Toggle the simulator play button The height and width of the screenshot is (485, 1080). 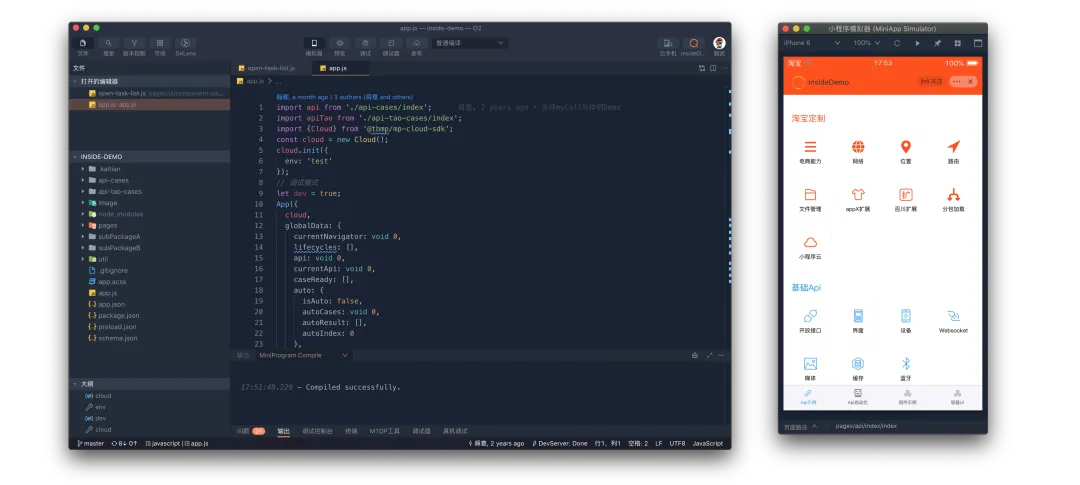917,43
